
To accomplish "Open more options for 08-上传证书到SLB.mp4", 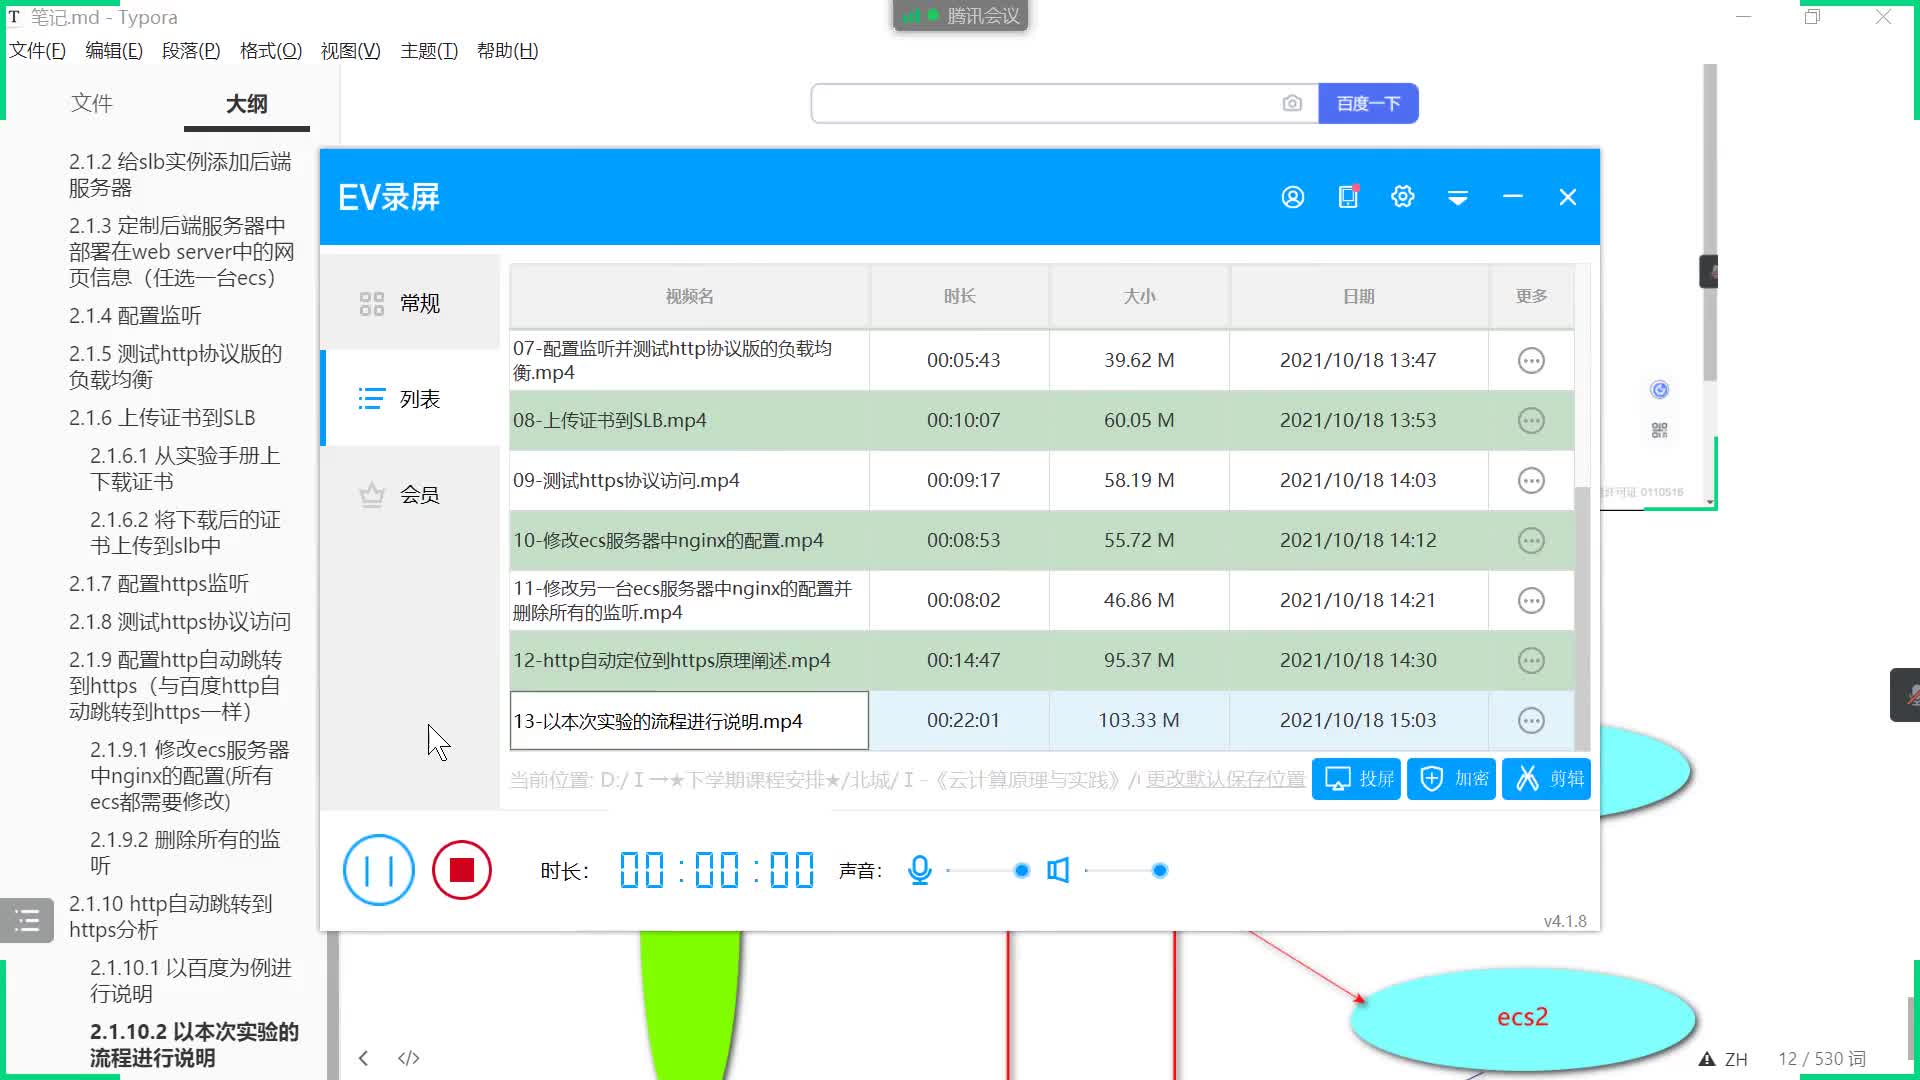I will tap(1531, 420).
